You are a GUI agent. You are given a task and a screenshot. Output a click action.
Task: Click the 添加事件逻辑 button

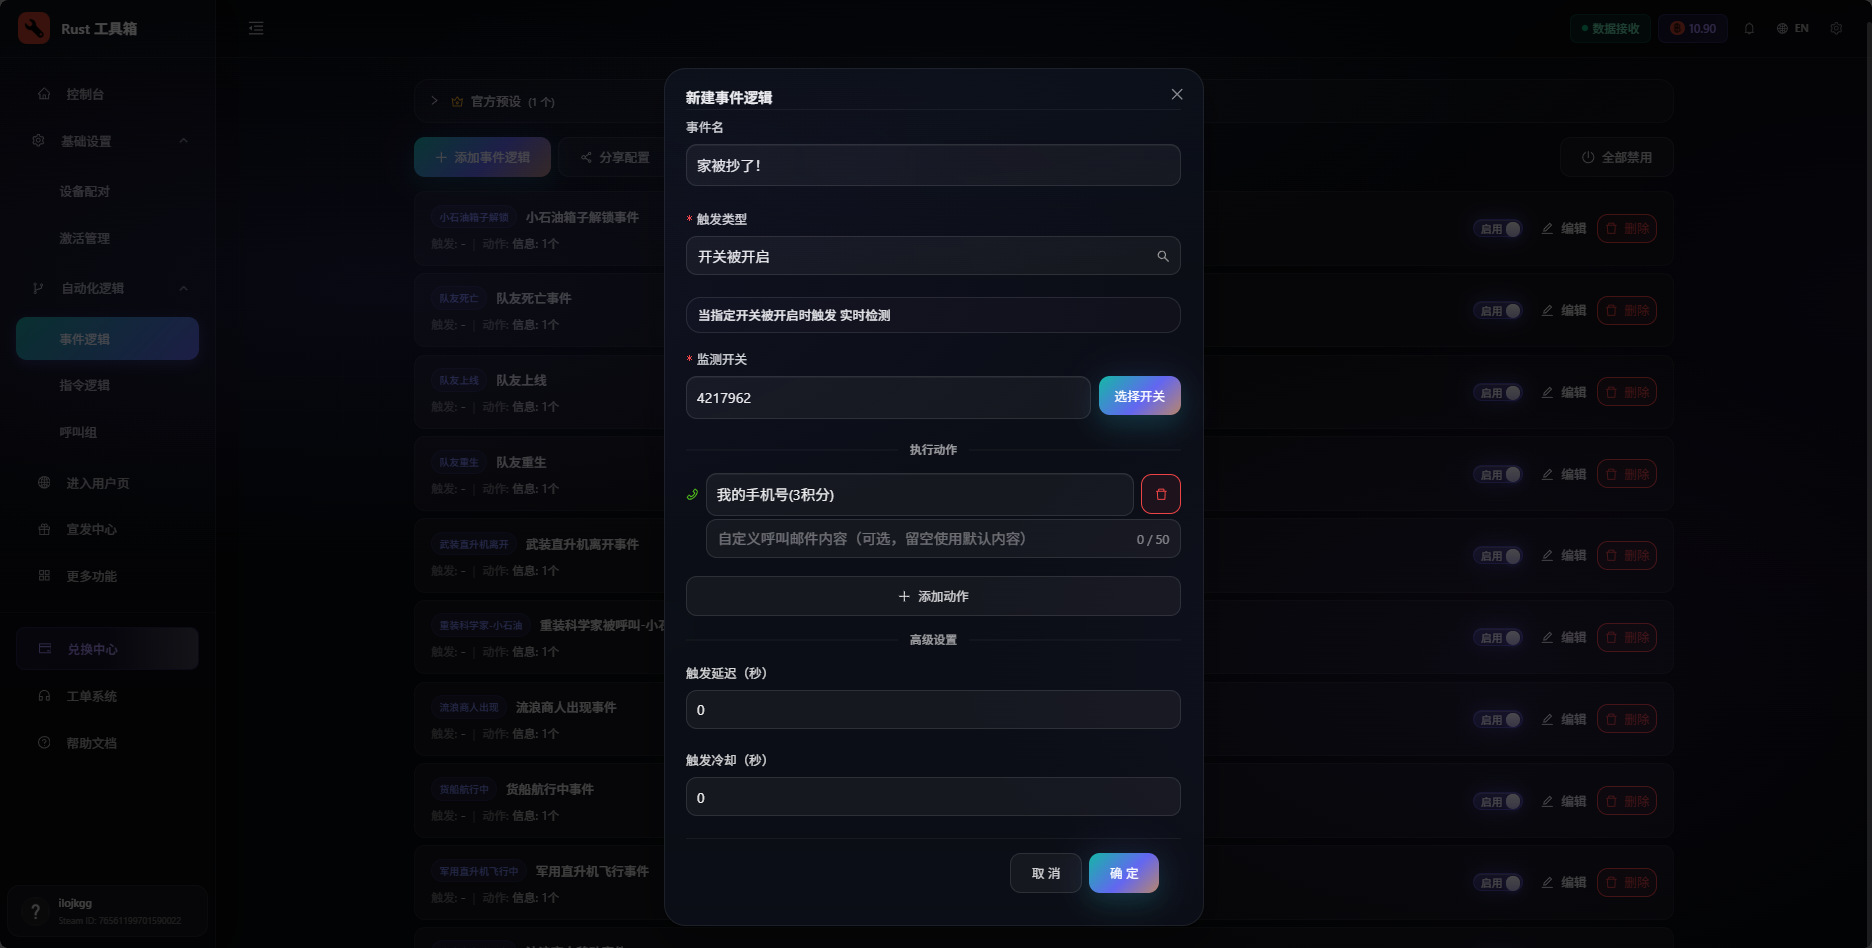483,157
